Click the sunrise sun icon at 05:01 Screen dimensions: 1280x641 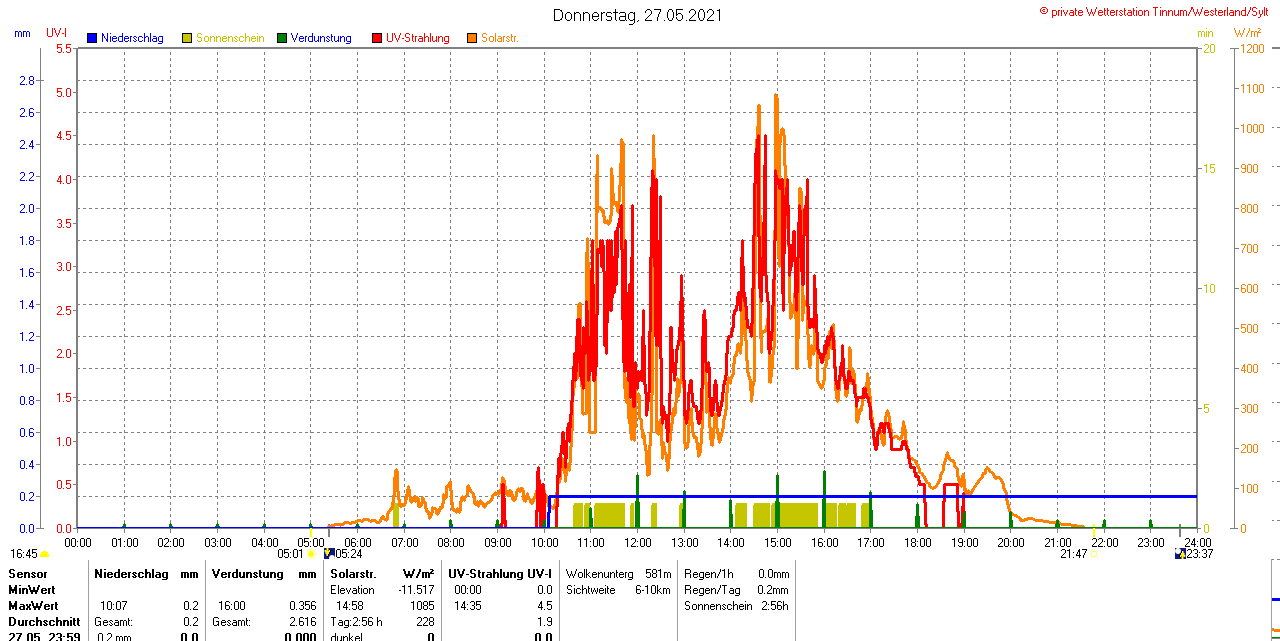(x=311, y=553)
